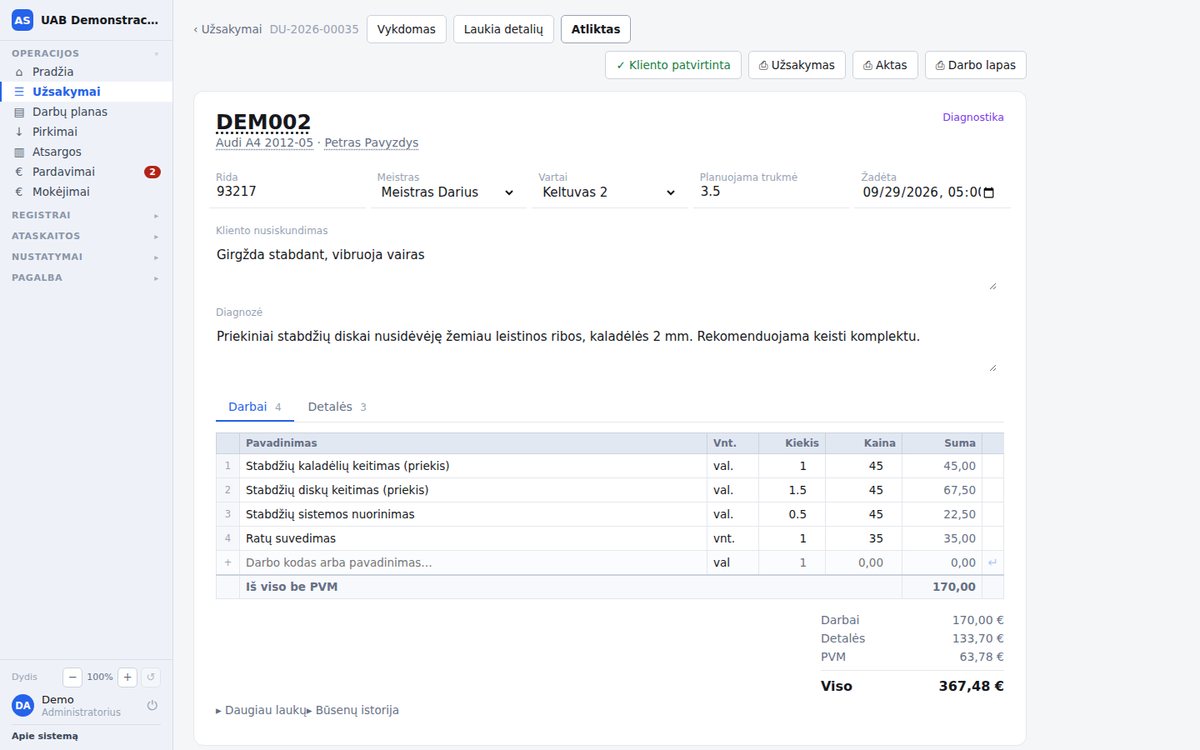Set order status to Vykdomas
The image size is (1200, 750).
click(x=406, y=29)
